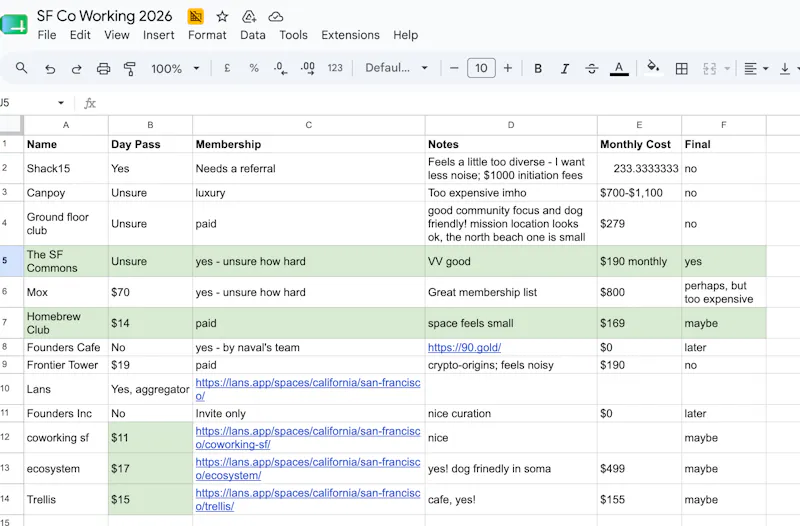800x526 pixels.
Task: Click the formula bar input
Action: [x=449, y=104]
